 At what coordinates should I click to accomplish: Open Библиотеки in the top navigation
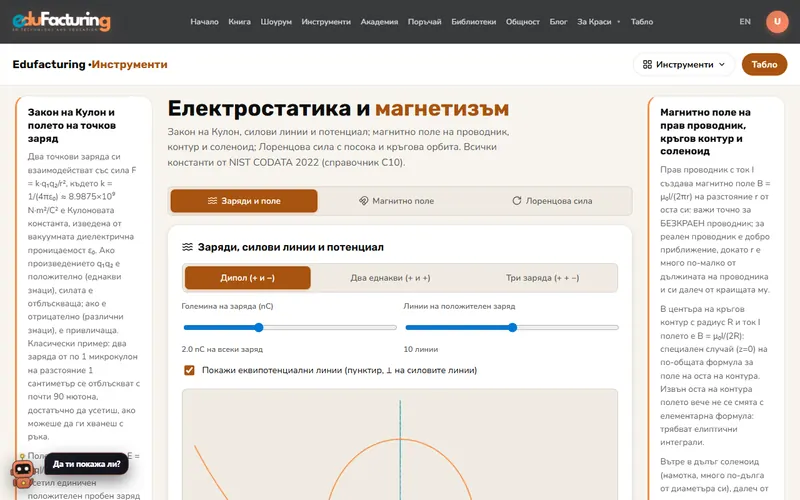tap(473, 21)
